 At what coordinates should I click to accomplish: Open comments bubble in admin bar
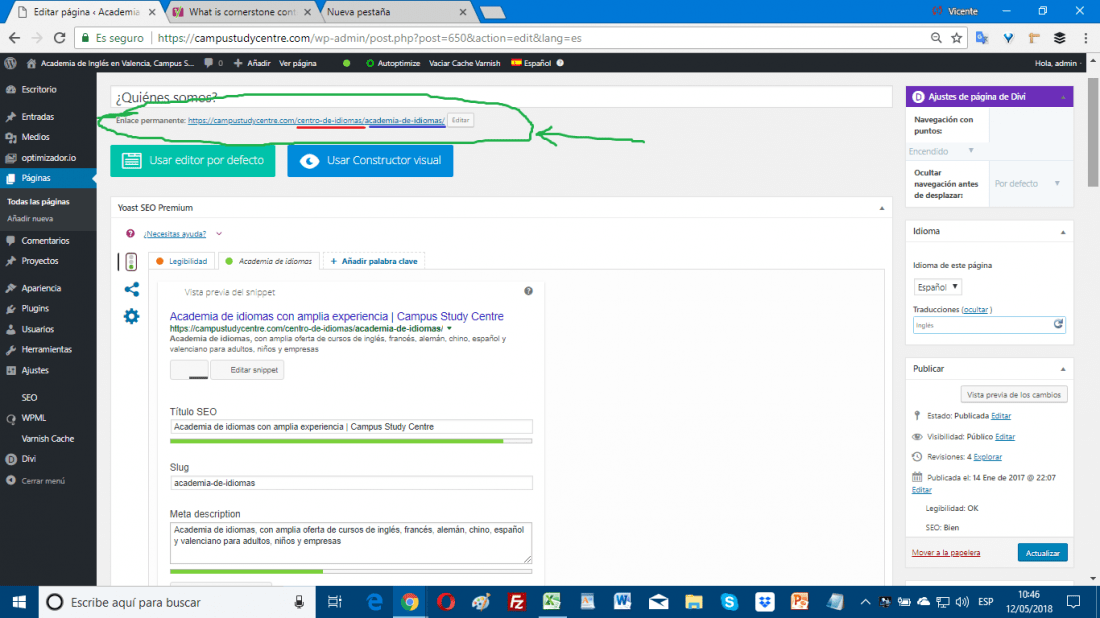(x=208, y=63)
